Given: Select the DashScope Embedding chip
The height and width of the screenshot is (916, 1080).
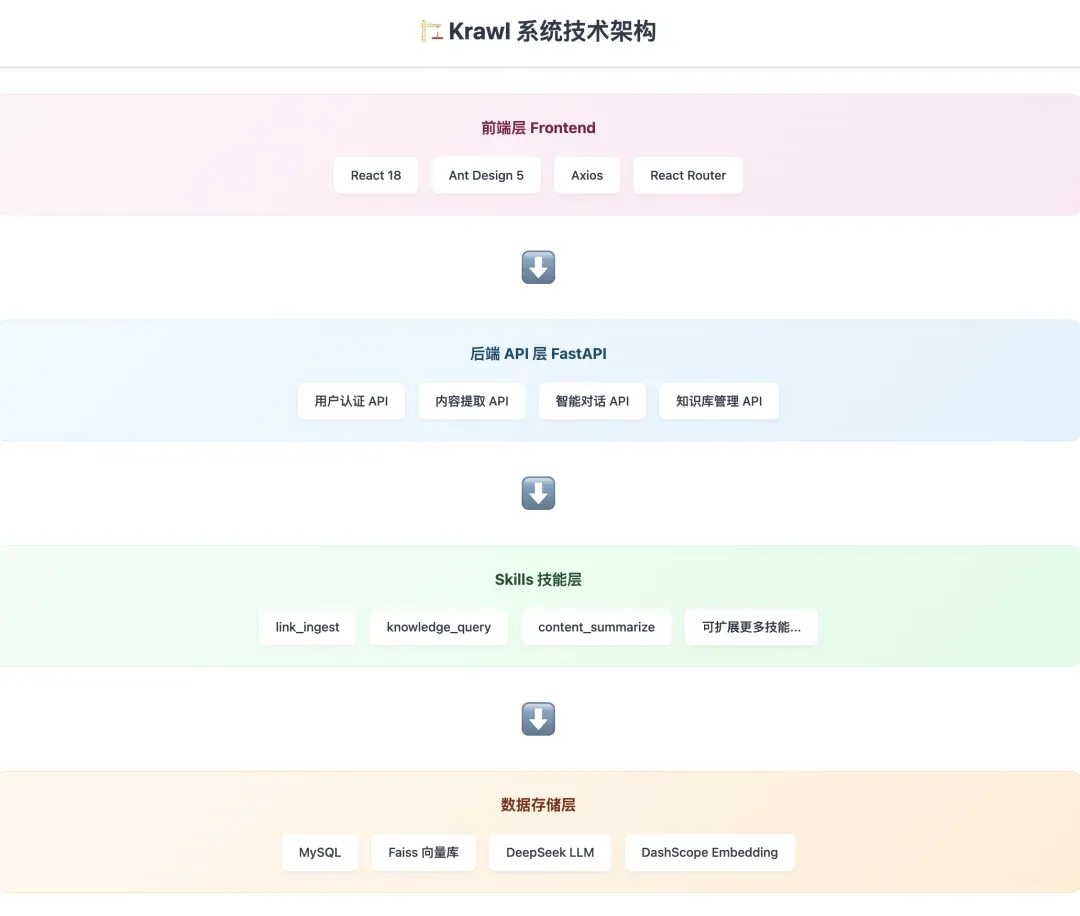Looking at the screenshot, I should [x=709, y=853].
